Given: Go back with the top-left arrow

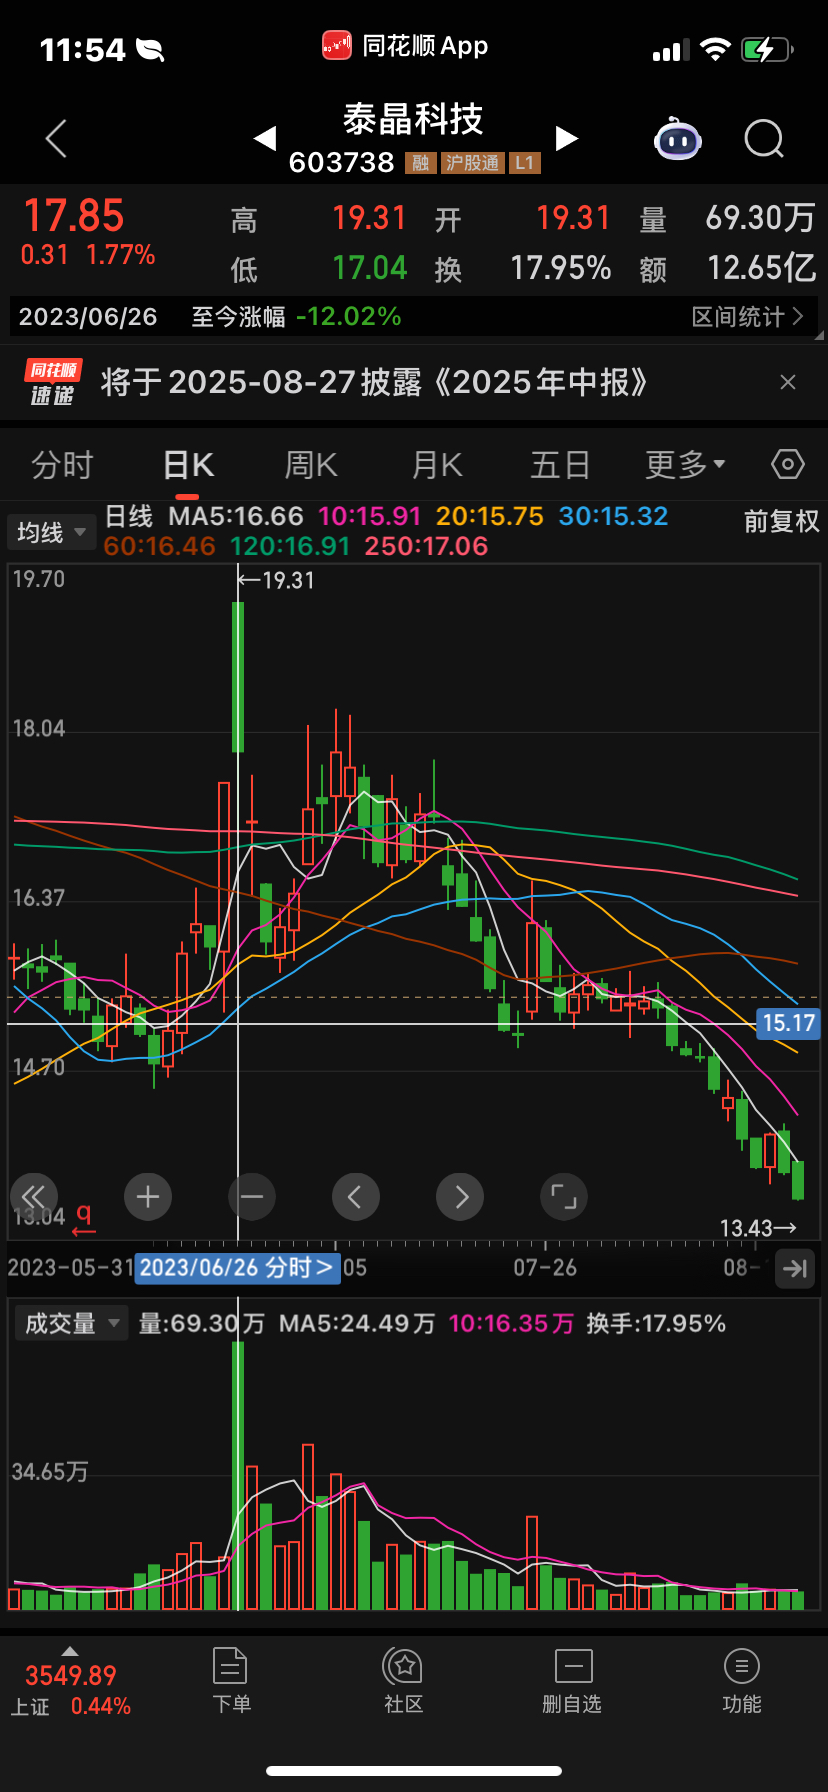Looking at the screenshot, I should [x=56, y=138].
